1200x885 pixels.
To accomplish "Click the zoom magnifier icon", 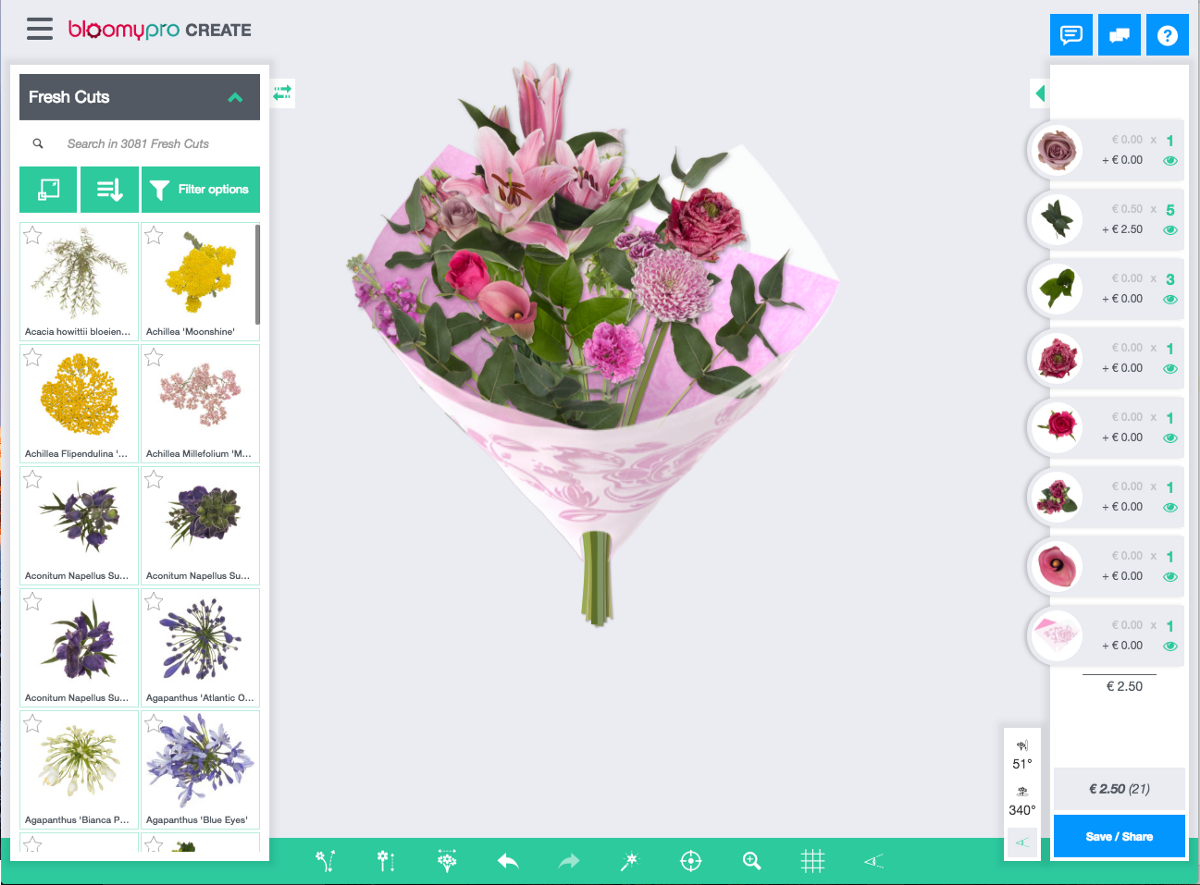I will pyautogui.click(x=752, y=861).
